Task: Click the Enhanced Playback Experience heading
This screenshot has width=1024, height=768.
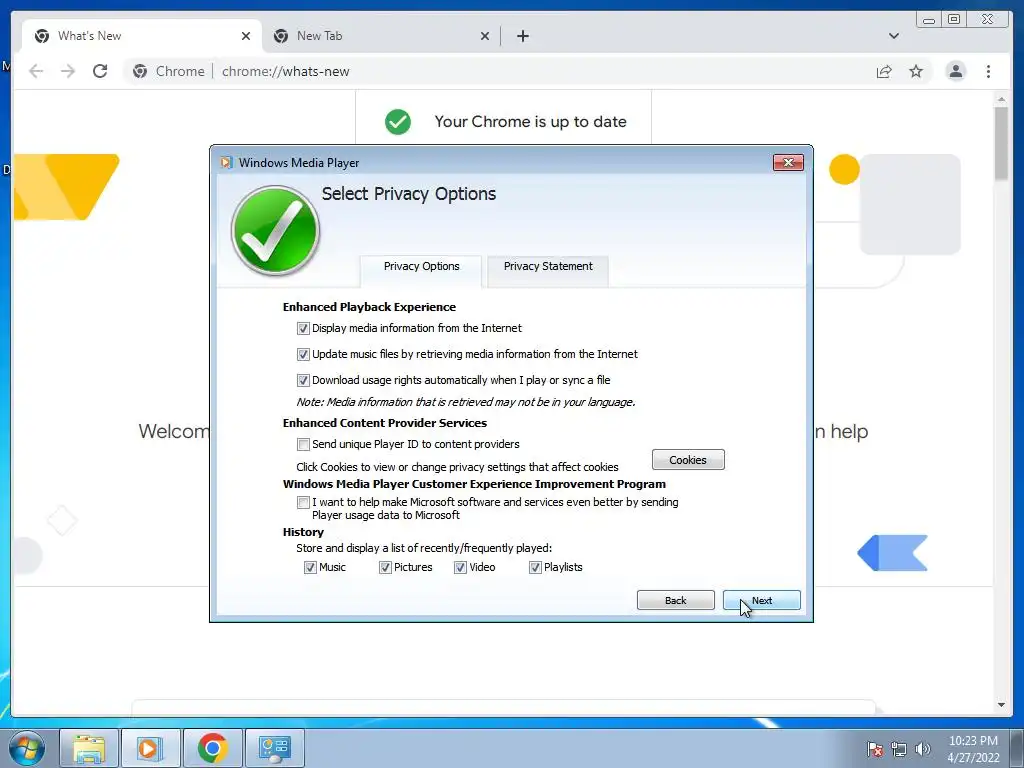Action: tap(369, 307)
